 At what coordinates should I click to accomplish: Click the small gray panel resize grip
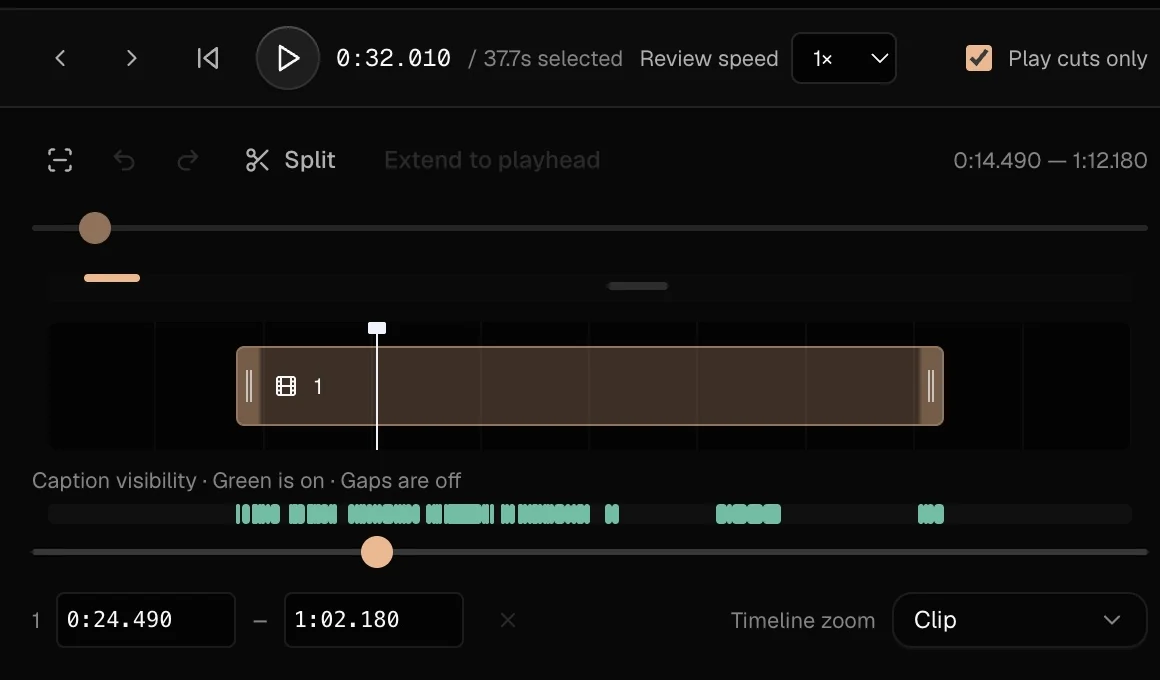(x=637, y=286)
